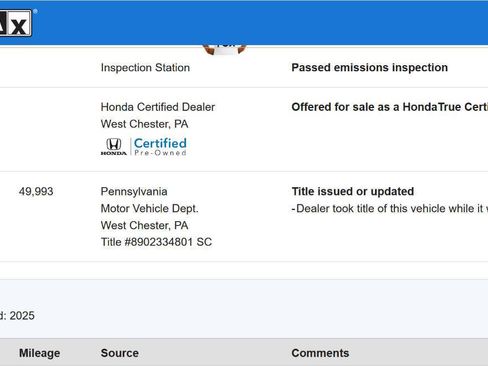Click the Inspection Station source text
The height and width of the screenshot is (366, 488).
145,68
